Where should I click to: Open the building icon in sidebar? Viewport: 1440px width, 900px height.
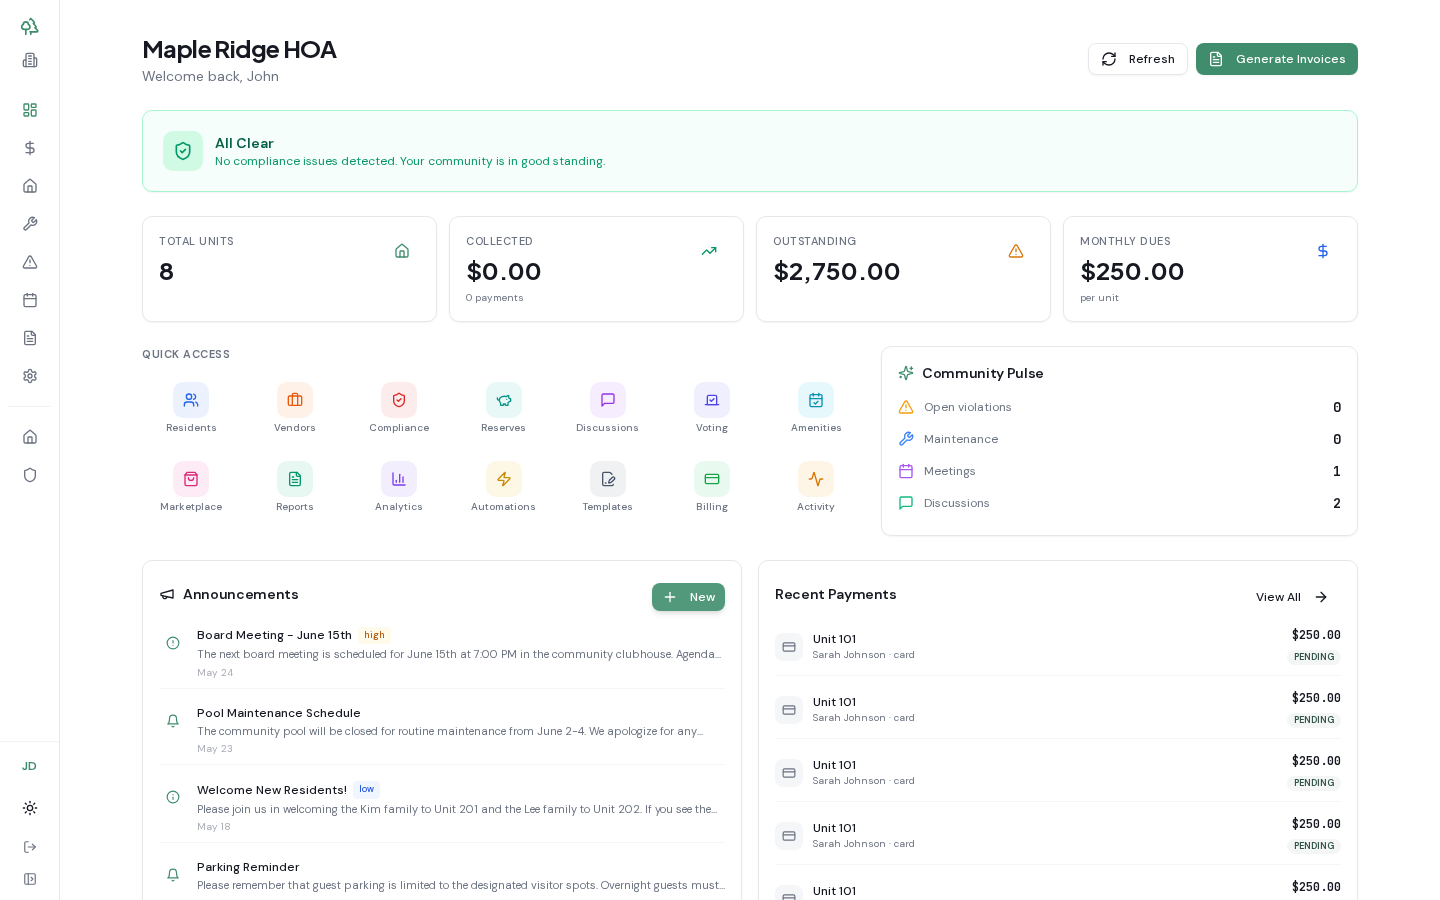[30, 60]
